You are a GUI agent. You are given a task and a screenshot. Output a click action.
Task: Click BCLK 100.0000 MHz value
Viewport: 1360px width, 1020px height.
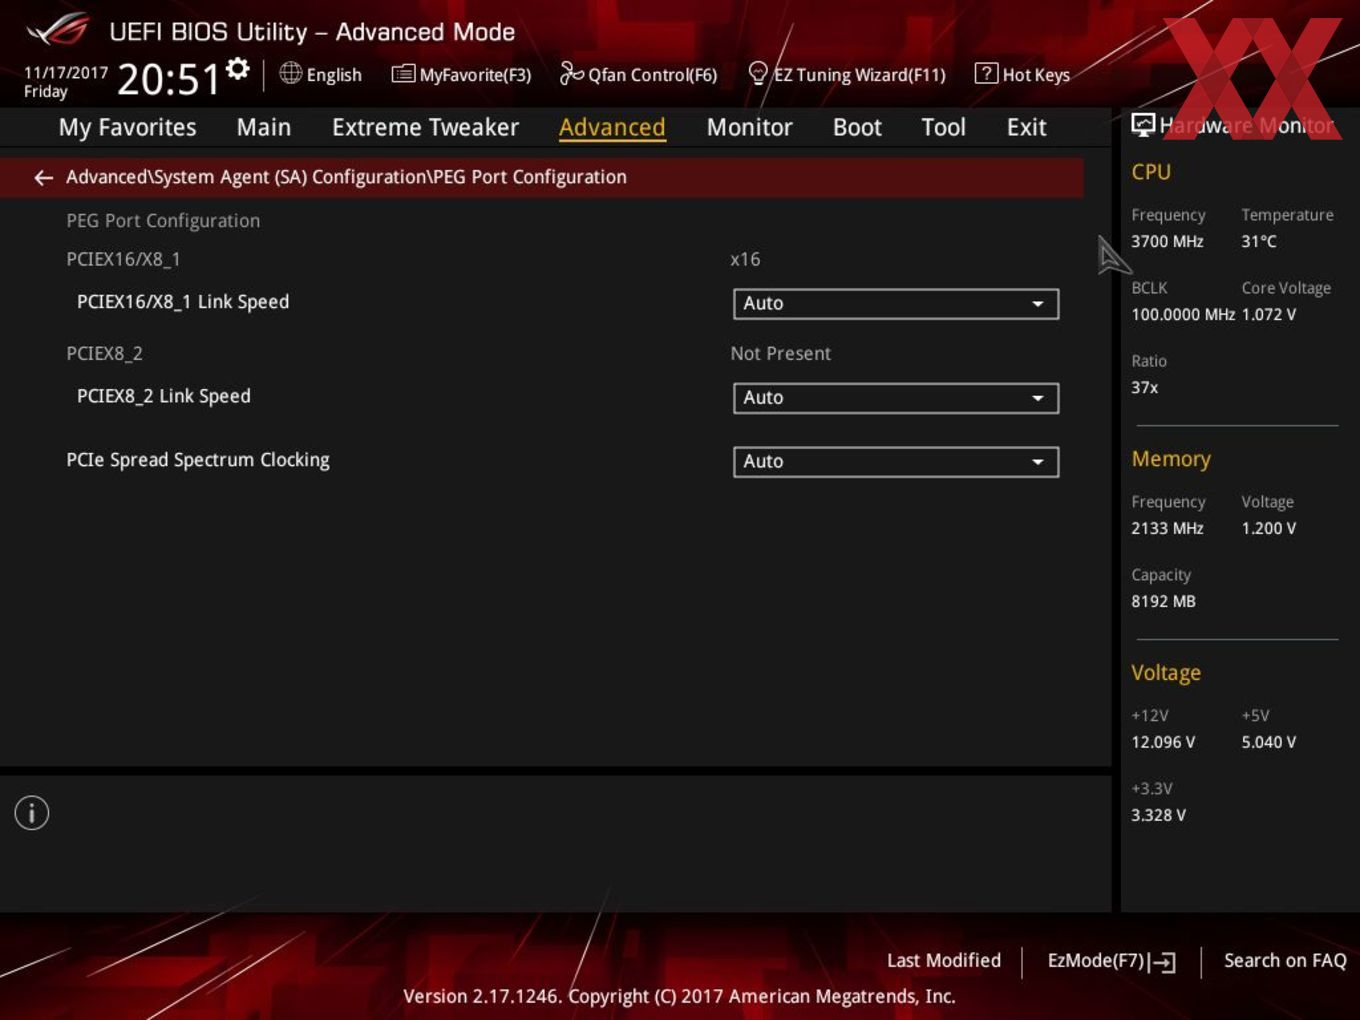click(x=1183, y=314)
